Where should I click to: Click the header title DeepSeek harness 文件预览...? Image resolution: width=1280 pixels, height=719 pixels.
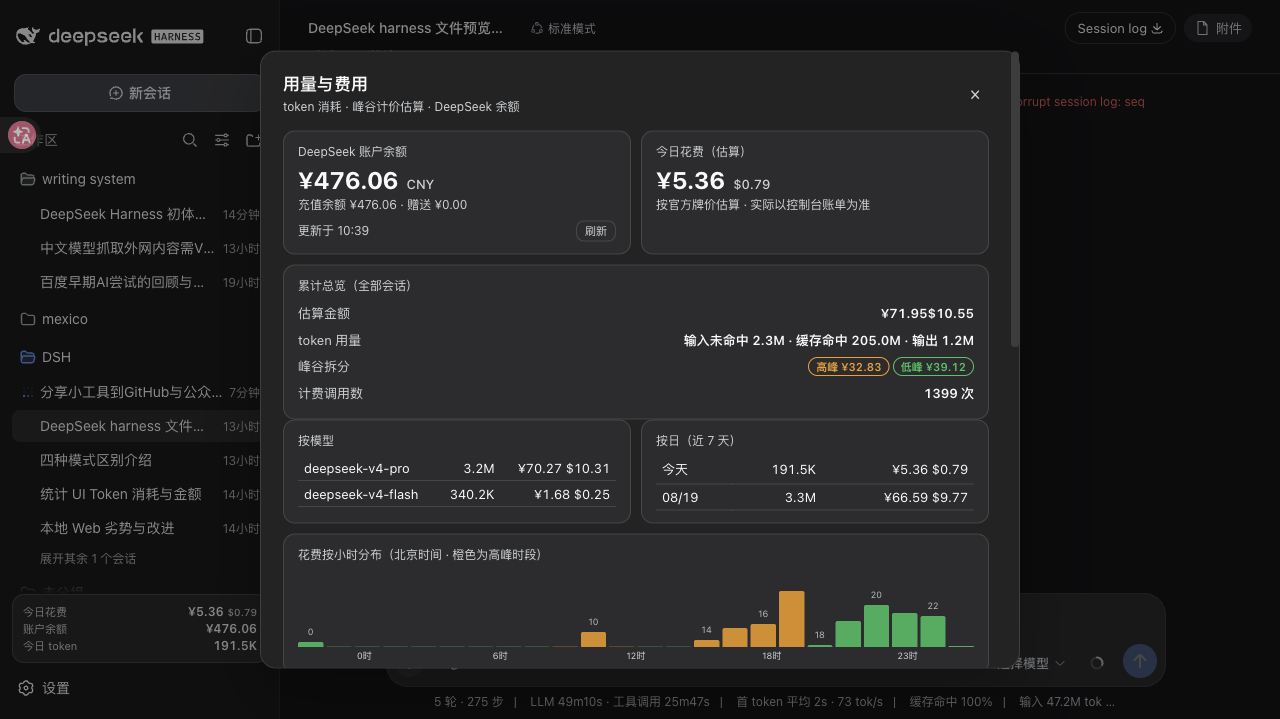[405, 28]
